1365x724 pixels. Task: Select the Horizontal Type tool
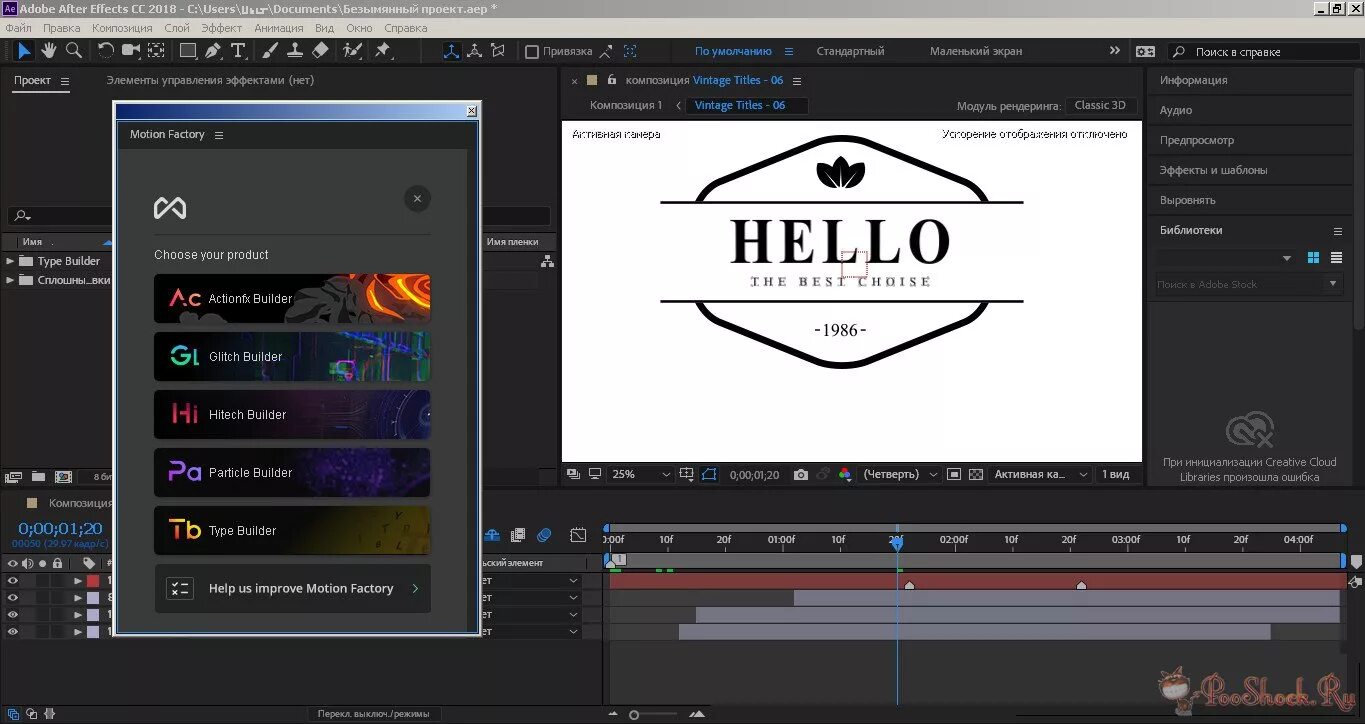(238, 50)
